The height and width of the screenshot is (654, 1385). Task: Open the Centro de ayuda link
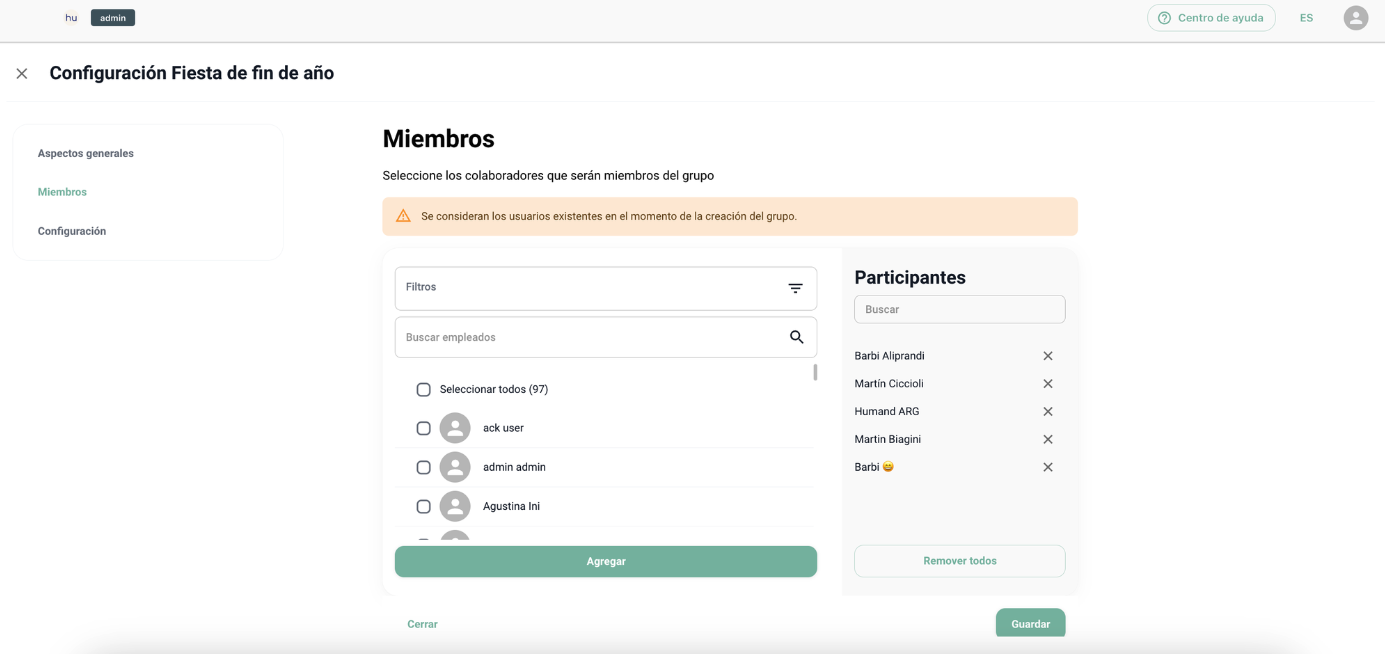tap(1211, 18)
